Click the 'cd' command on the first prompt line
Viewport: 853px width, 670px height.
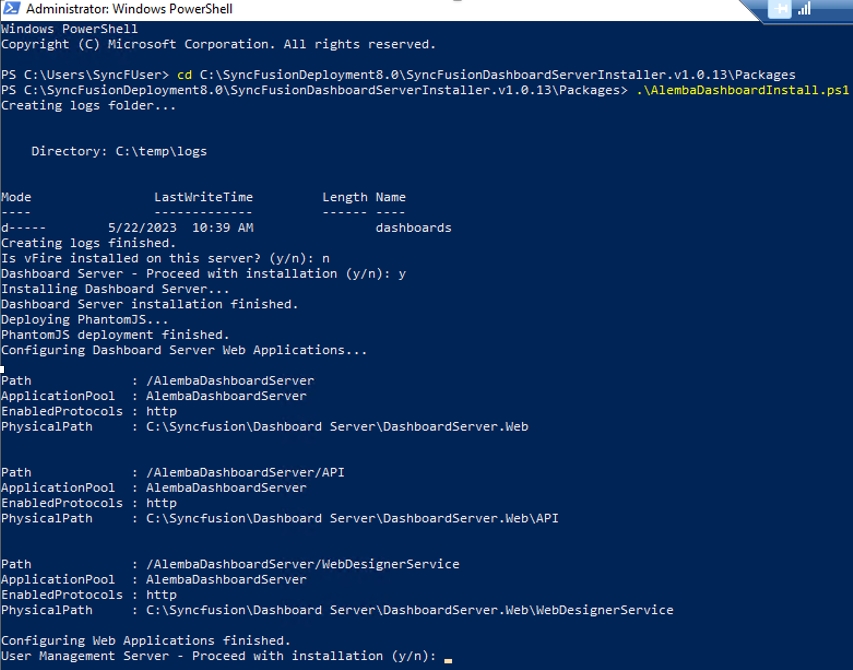[184, 75]
